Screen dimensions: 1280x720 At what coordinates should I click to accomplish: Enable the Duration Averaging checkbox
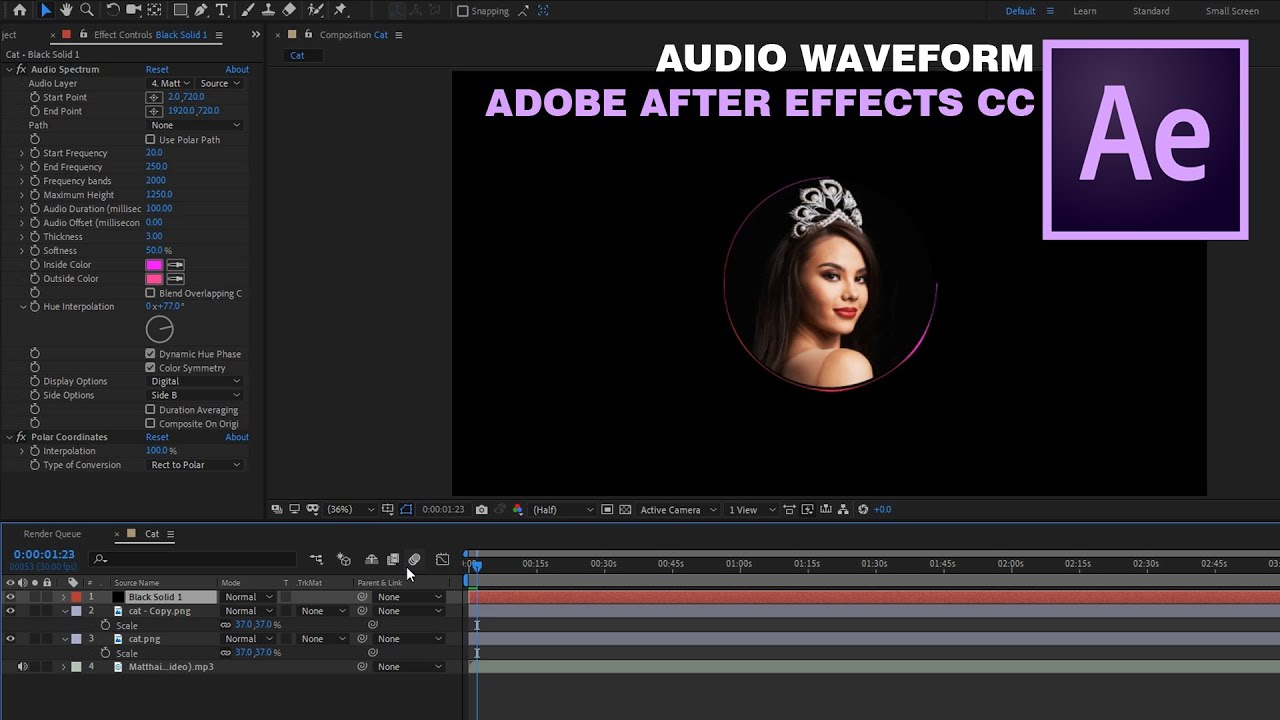pos(150,409)
